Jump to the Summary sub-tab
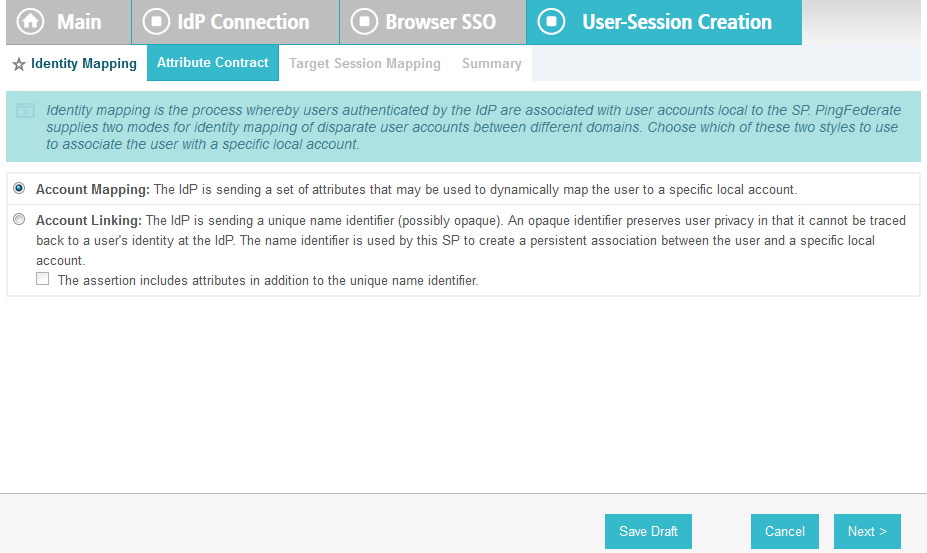Screen dimensions: 927x553 click(491, 64)
